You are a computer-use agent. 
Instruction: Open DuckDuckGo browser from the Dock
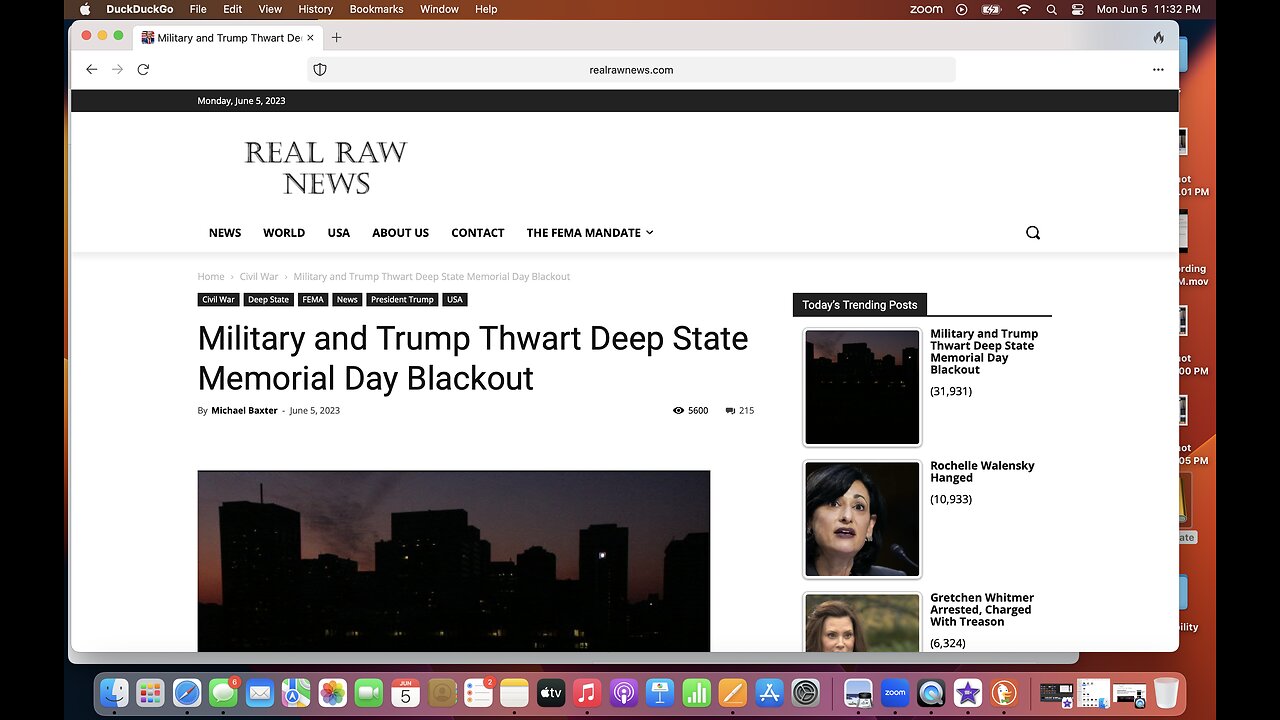pyautogui.click(x=1003, y=692)
